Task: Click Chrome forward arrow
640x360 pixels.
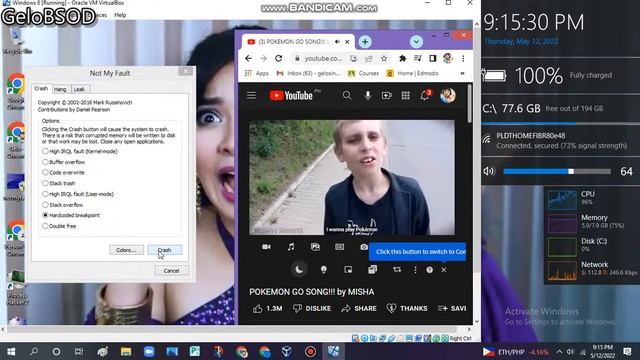Action: coord(263,59)
